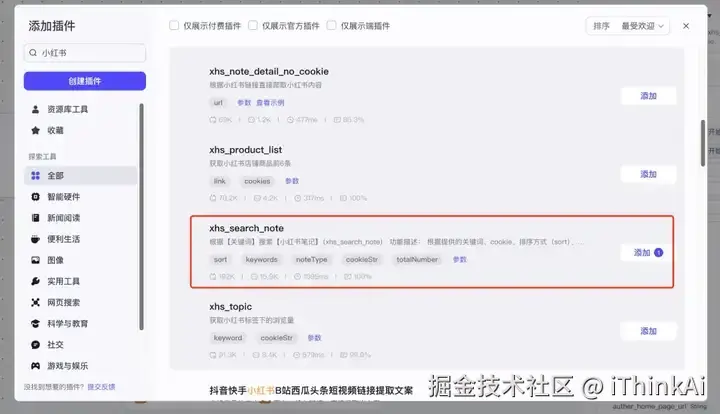Click the link parameter tag

[219, 181]
